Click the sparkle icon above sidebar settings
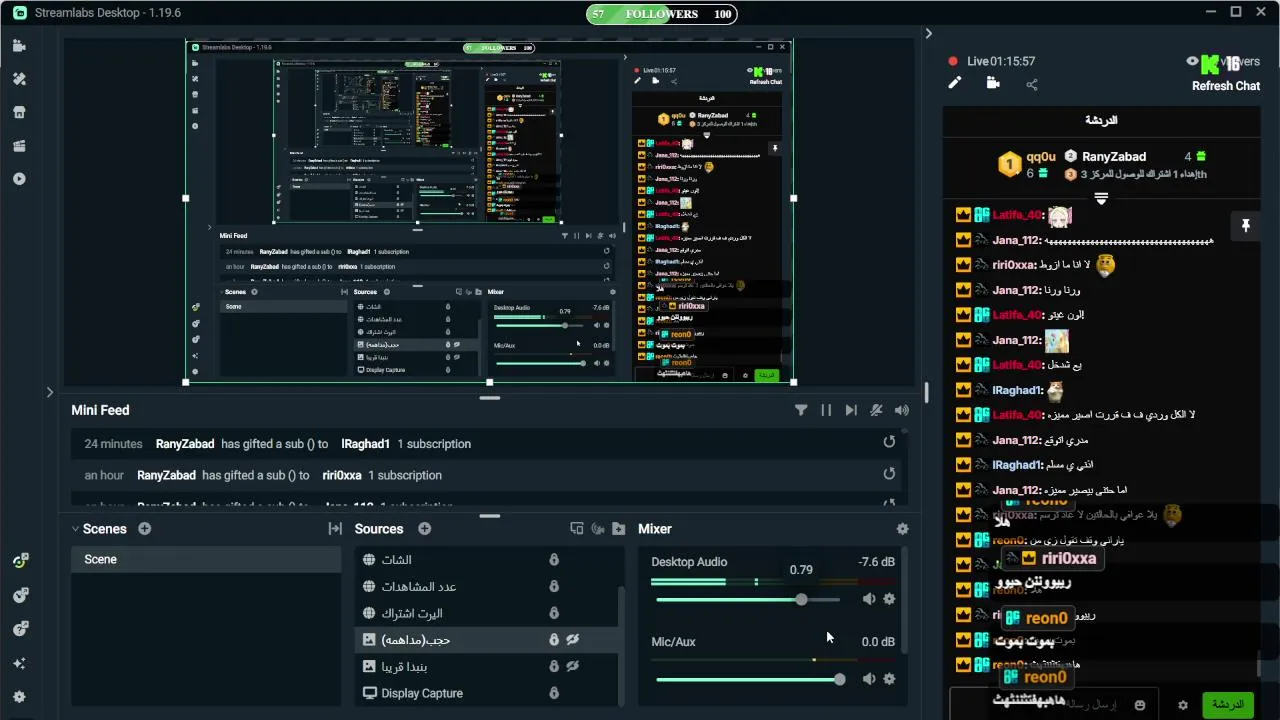The height and width of the screenshot is (720, 1280). (19, 663)
